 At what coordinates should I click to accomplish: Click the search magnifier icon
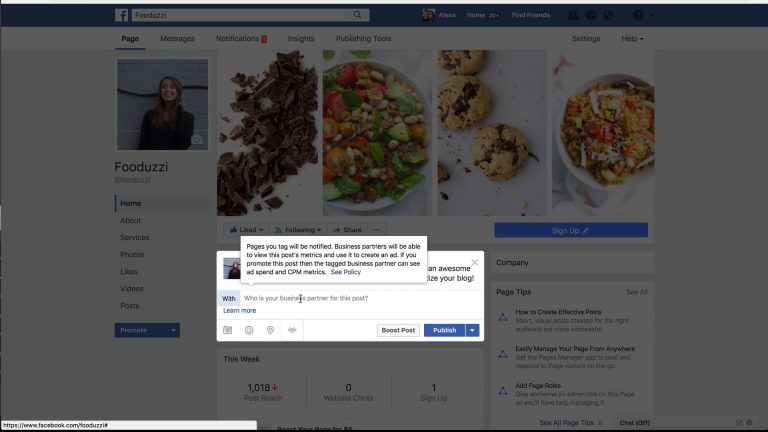pos(357,15)
